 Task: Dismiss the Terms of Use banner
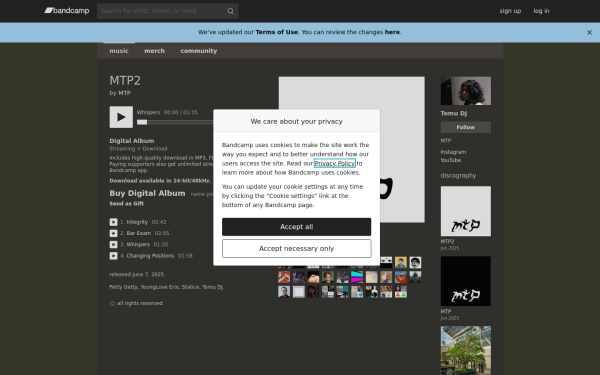click(589, 33)
